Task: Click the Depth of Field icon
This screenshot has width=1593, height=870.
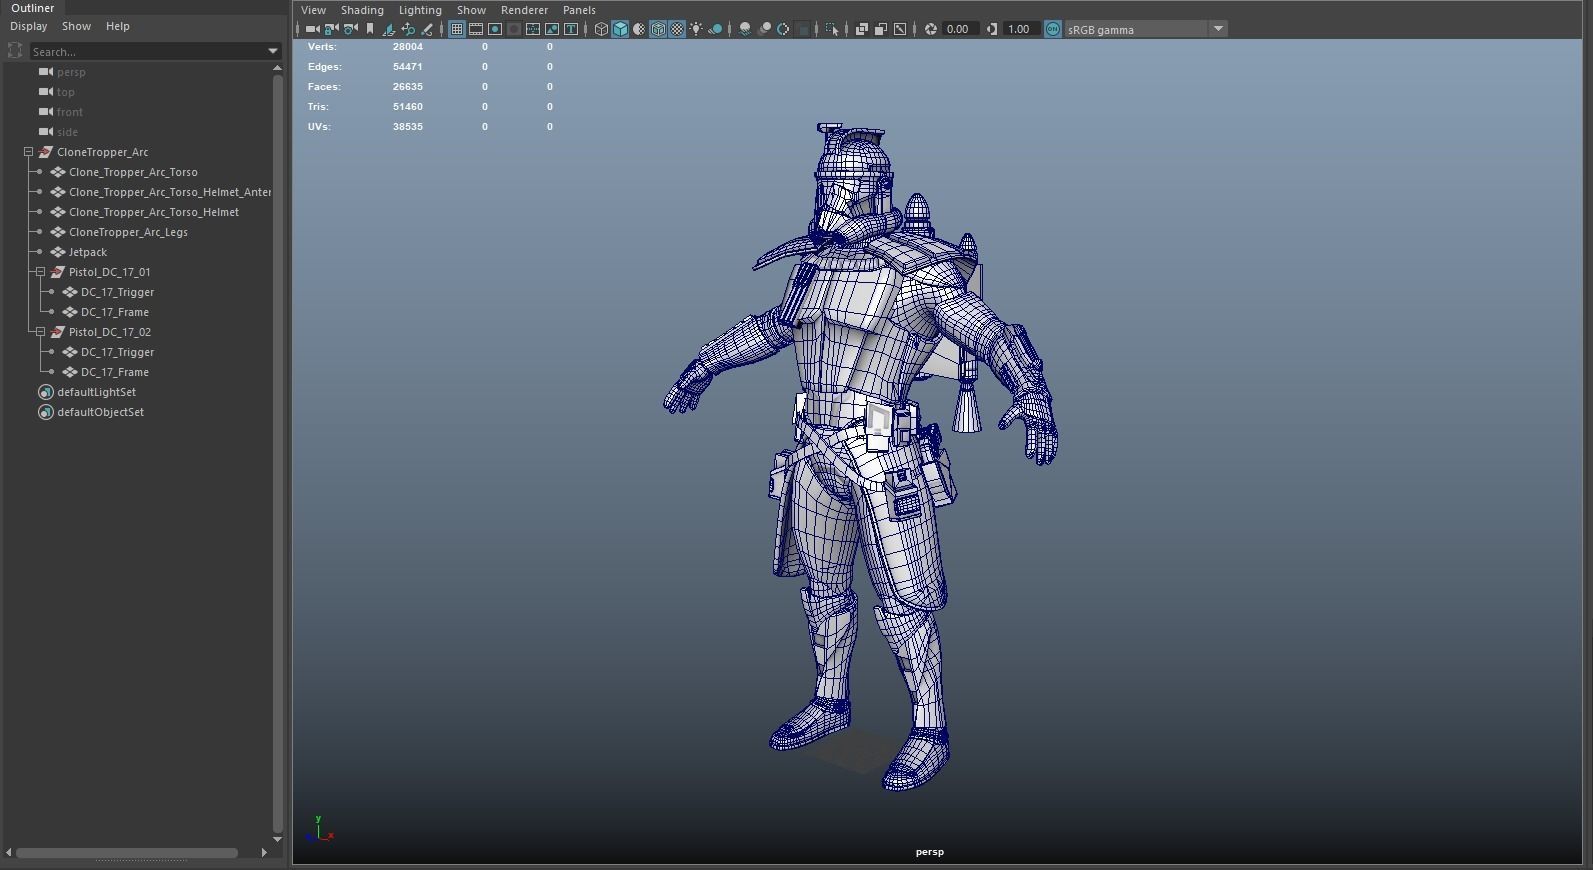Action: click(x=804, y=29)
